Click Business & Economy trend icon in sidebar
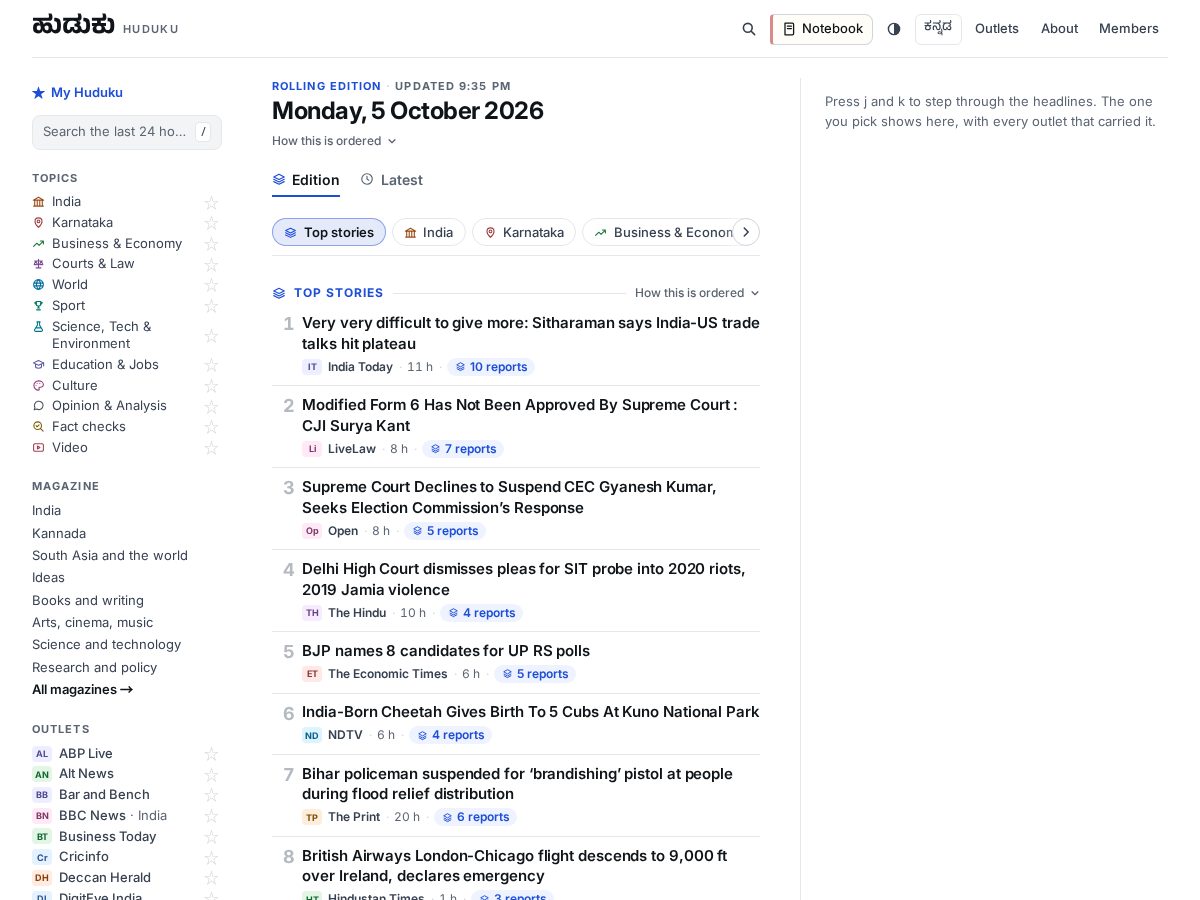 tap(39, 244)
